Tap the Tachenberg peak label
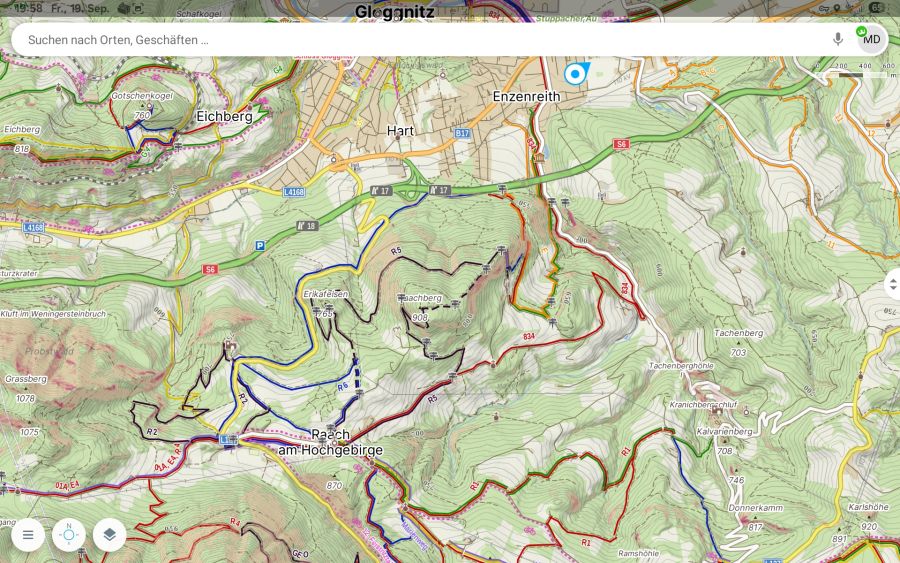This screenshot has width=900, height=563. pyautogui.click(x=739, y=332)
